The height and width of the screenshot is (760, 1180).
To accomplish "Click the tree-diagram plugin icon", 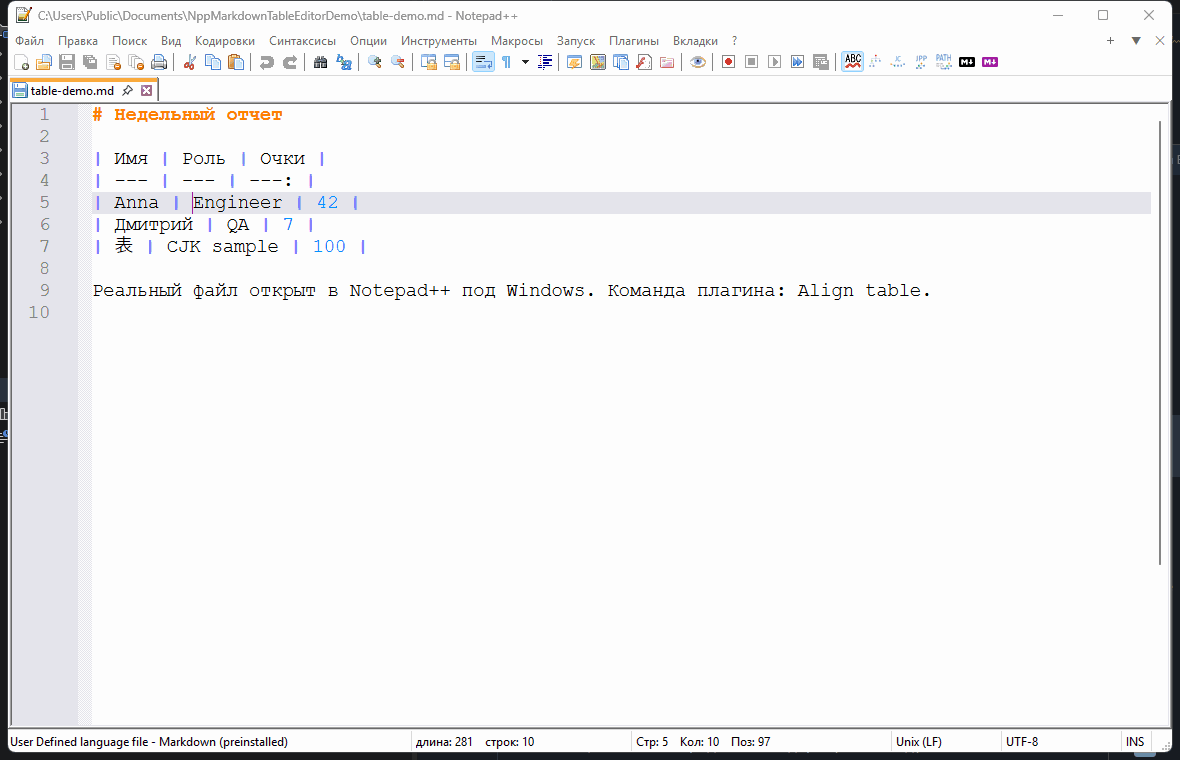I will 874,62.
